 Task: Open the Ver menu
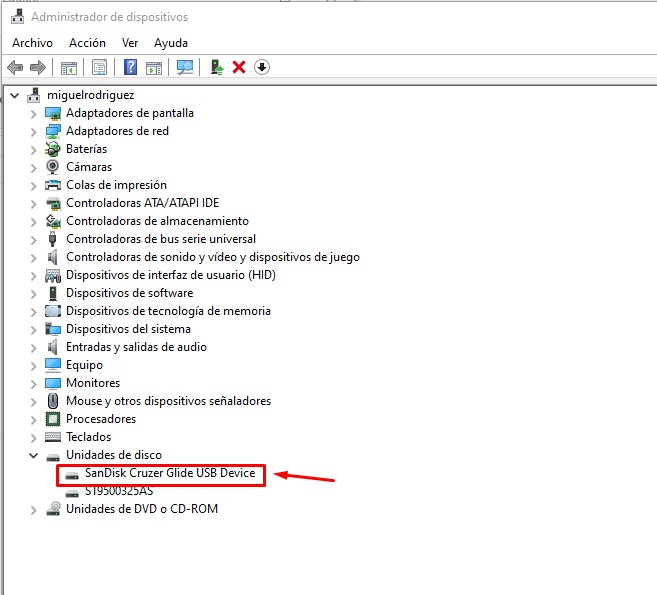pos(130,43)
